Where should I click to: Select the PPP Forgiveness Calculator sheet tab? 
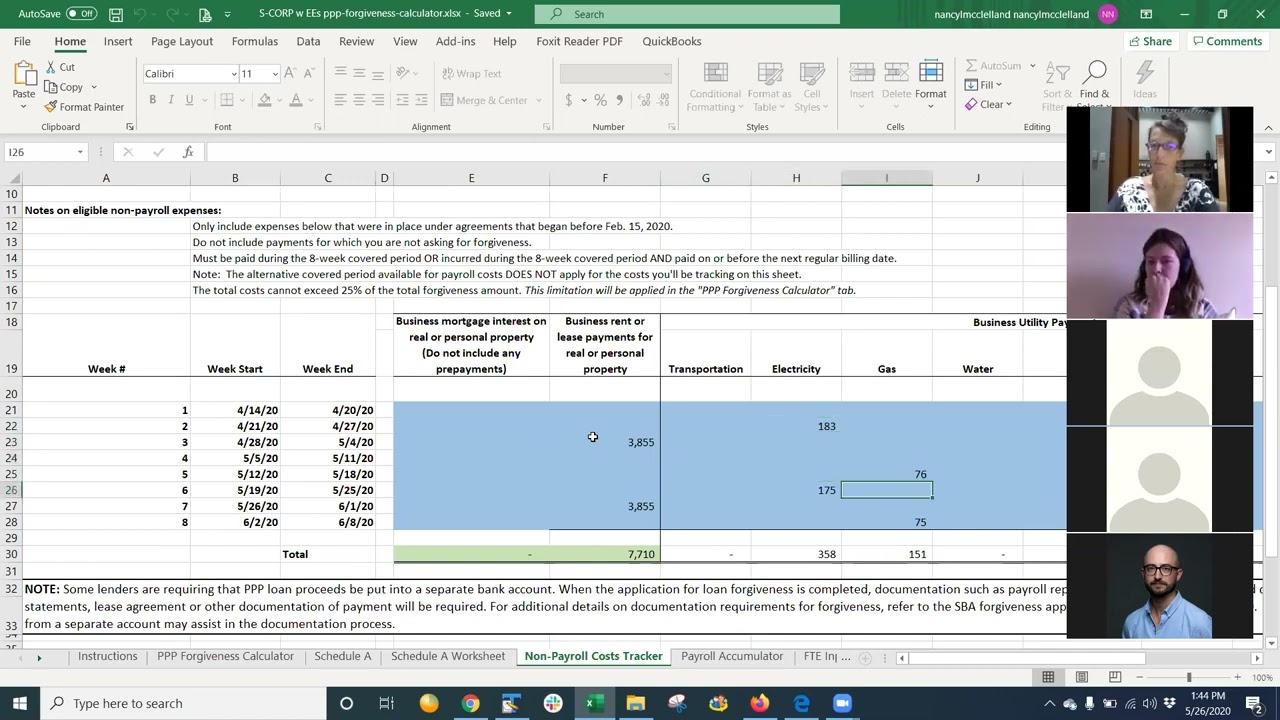(x=225, y=656)
